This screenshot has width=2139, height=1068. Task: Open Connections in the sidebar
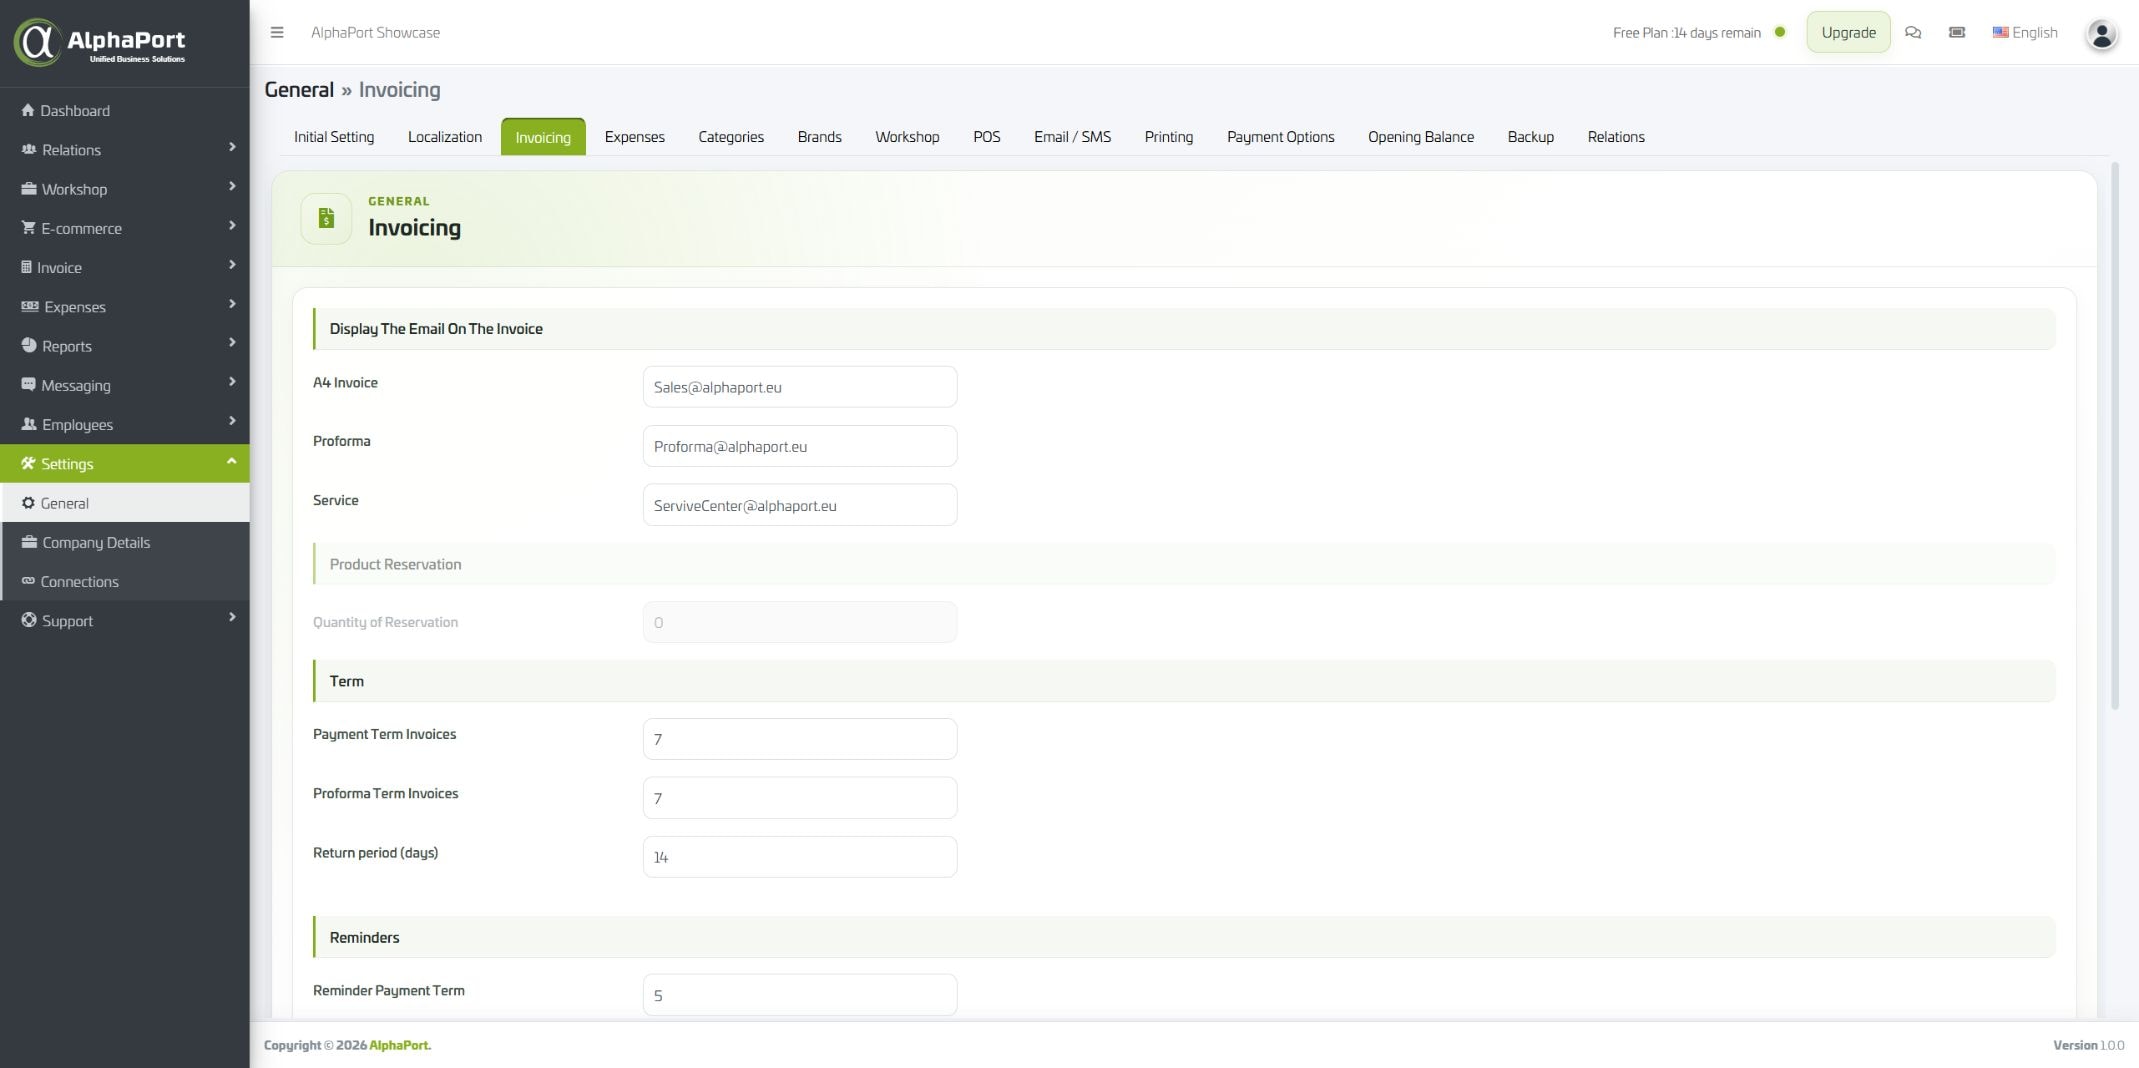(x=125, y=581)
